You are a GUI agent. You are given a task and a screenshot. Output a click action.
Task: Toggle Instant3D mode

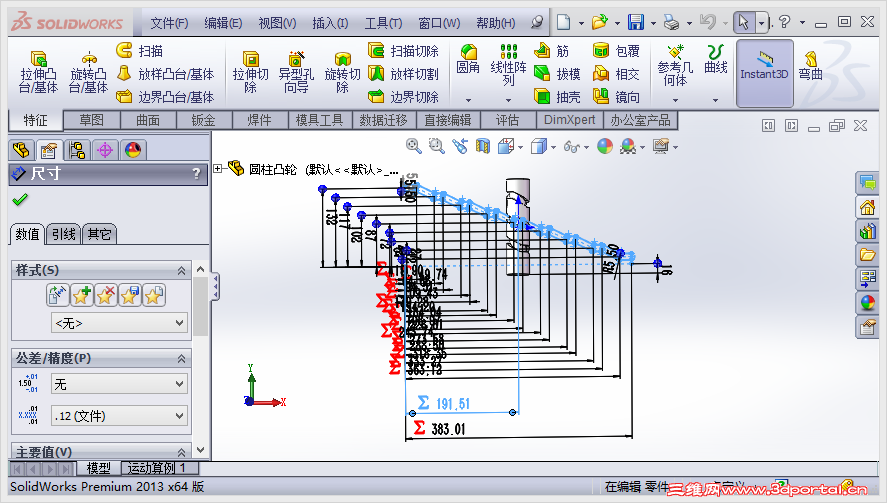[x=764, y=72]
